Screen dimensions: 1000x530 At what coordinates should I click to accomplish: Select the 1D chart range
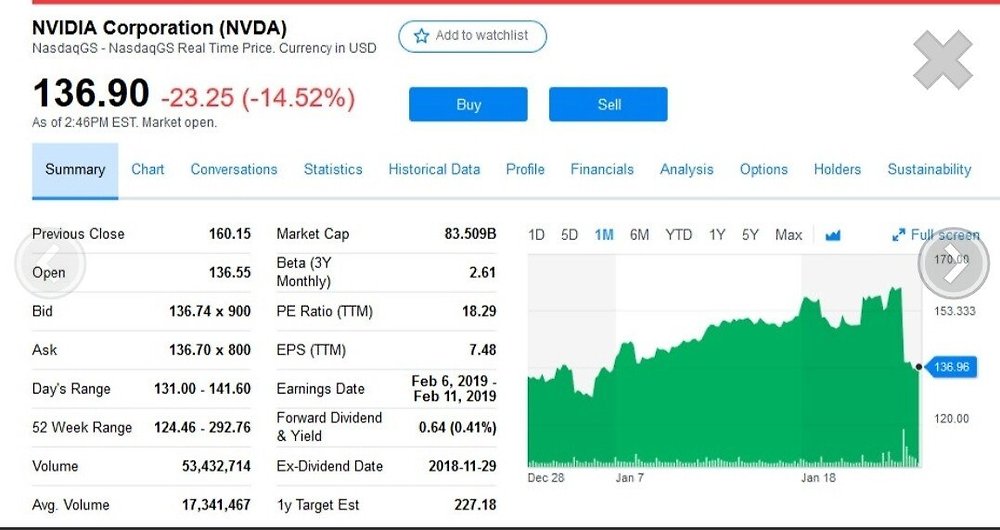536,235
